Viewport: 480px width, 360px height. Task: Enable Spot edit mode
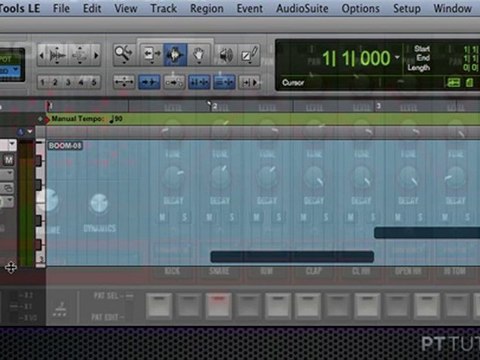point(7,60)
